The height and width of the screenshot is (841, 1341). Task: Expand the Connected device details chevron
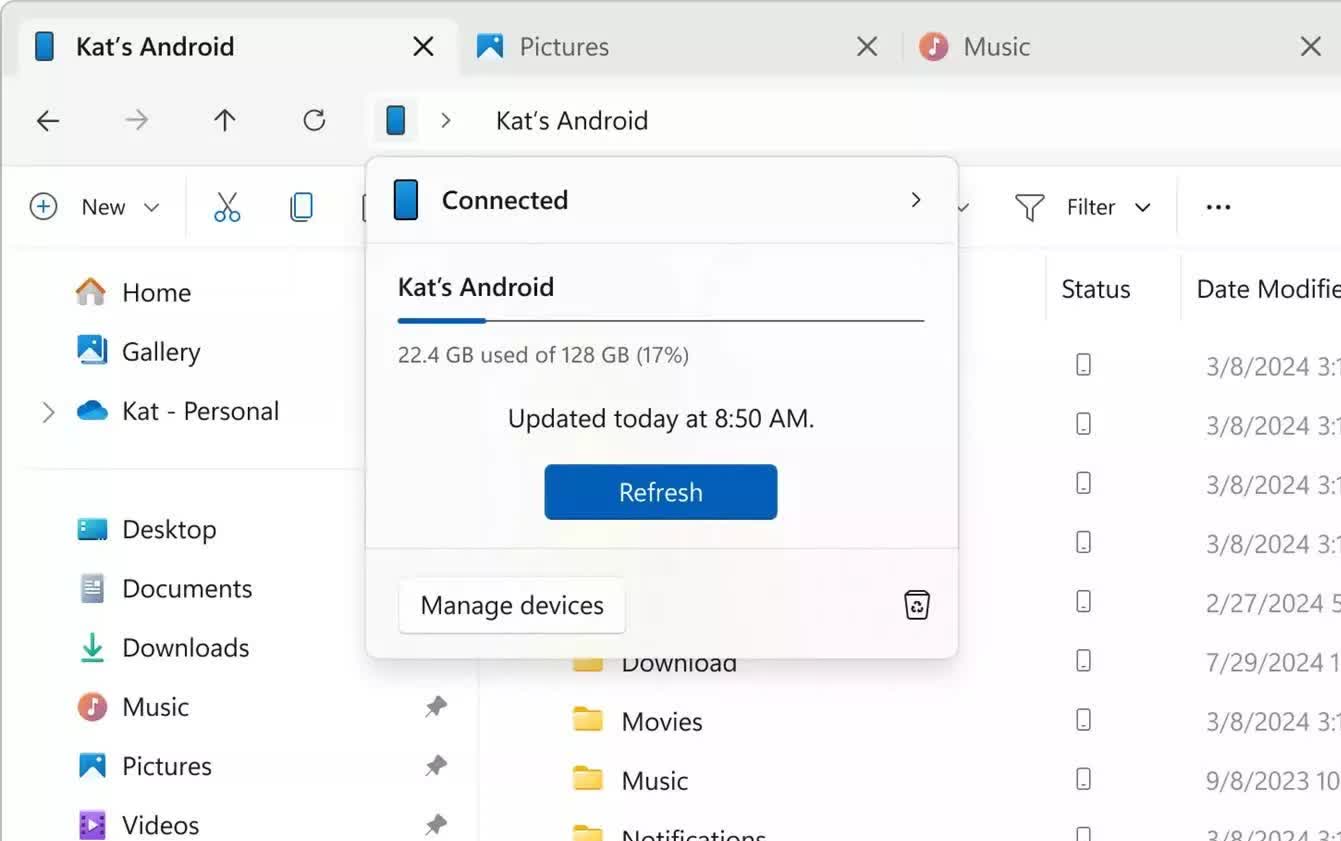[915, 200]
